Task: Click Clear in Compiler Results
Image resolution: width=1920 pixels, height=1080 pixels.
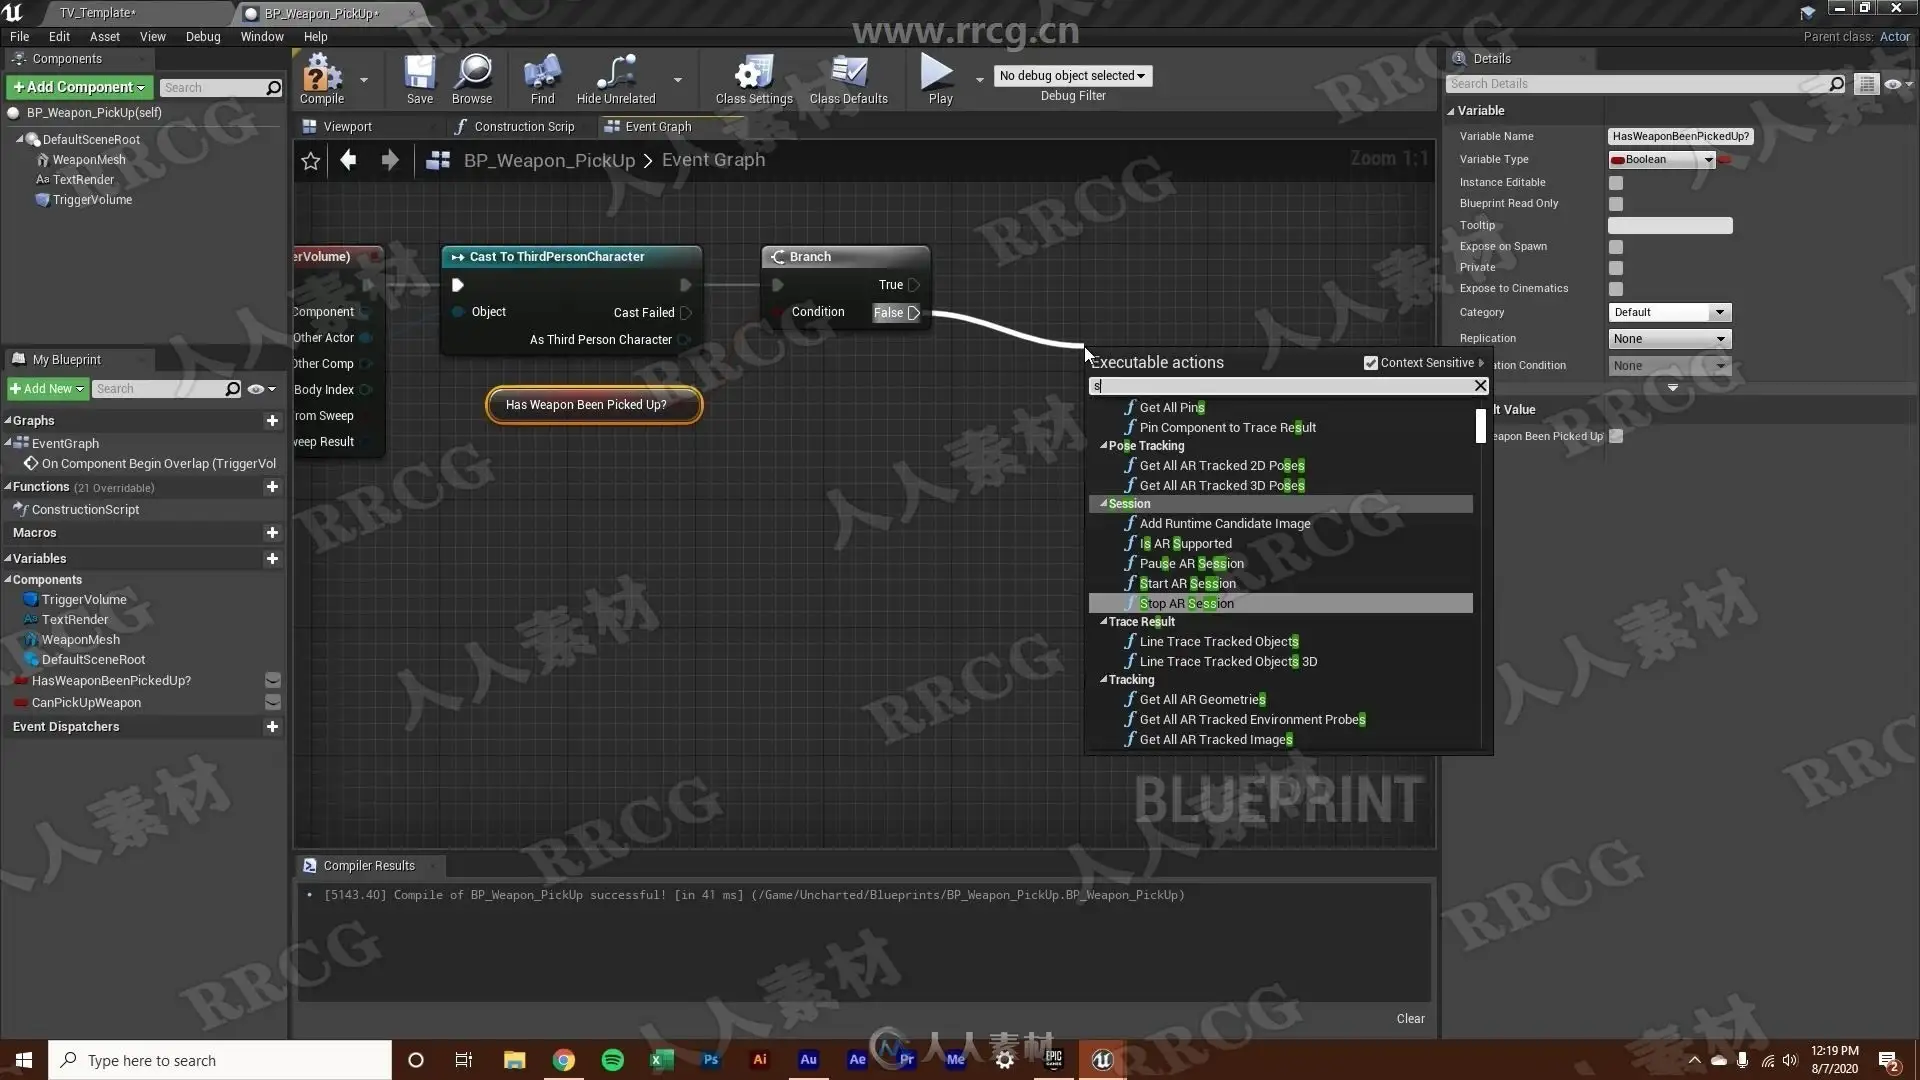Action: tap(1410, 1019)
